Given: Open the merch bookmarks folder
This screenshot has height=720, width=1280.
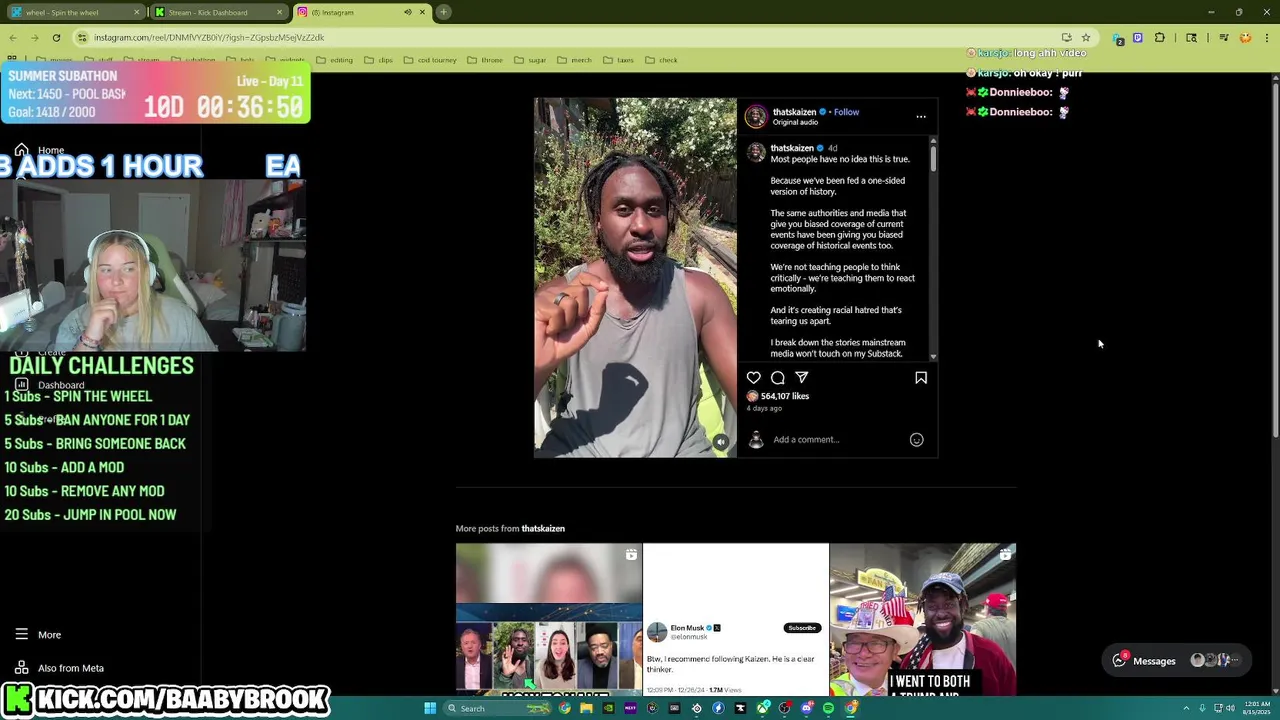Looking at the screenshot, I should pyautogui.click(x=575, y=60).
